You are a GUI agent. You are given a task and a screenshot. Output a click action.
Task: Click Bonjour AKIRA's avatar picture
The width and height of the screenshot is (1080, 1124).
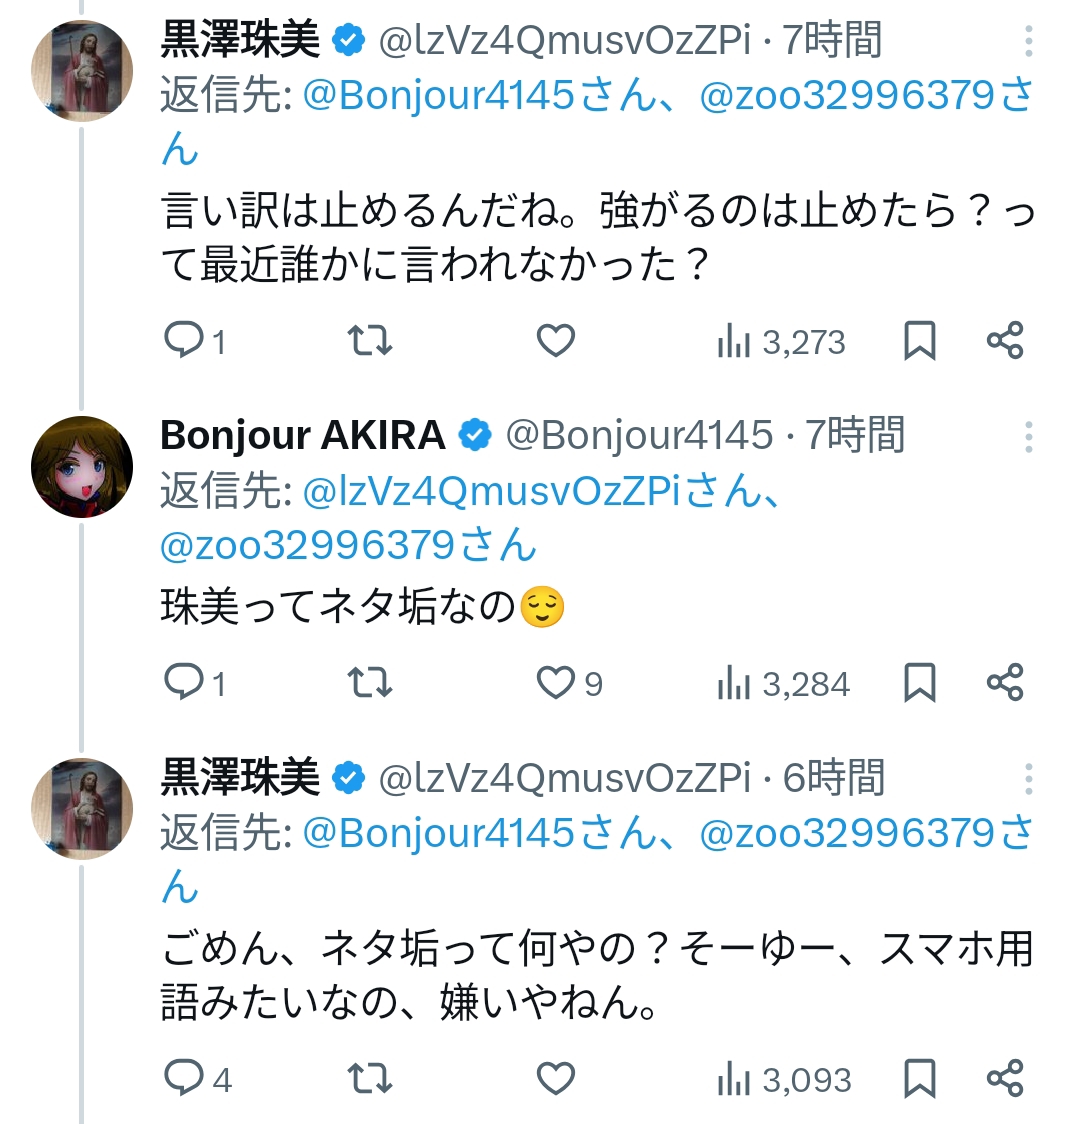(82, 467)
